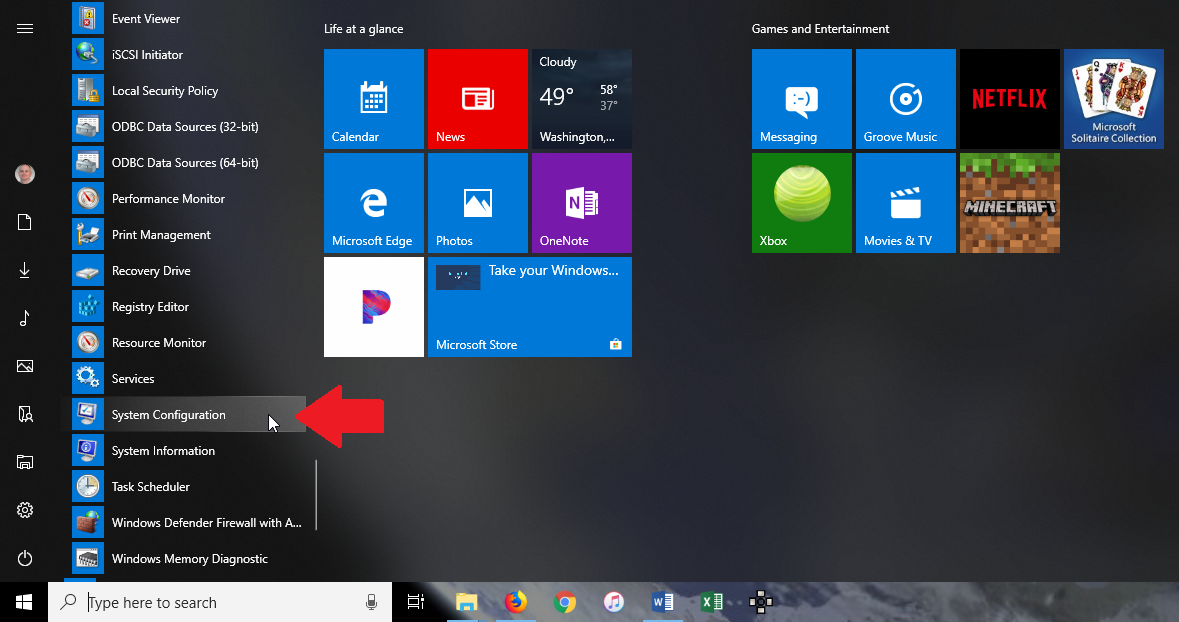This screenshot has height=622, width=1179.
Task: Open the Event Viewer icon in app list
Action: (x=88, y=19)
